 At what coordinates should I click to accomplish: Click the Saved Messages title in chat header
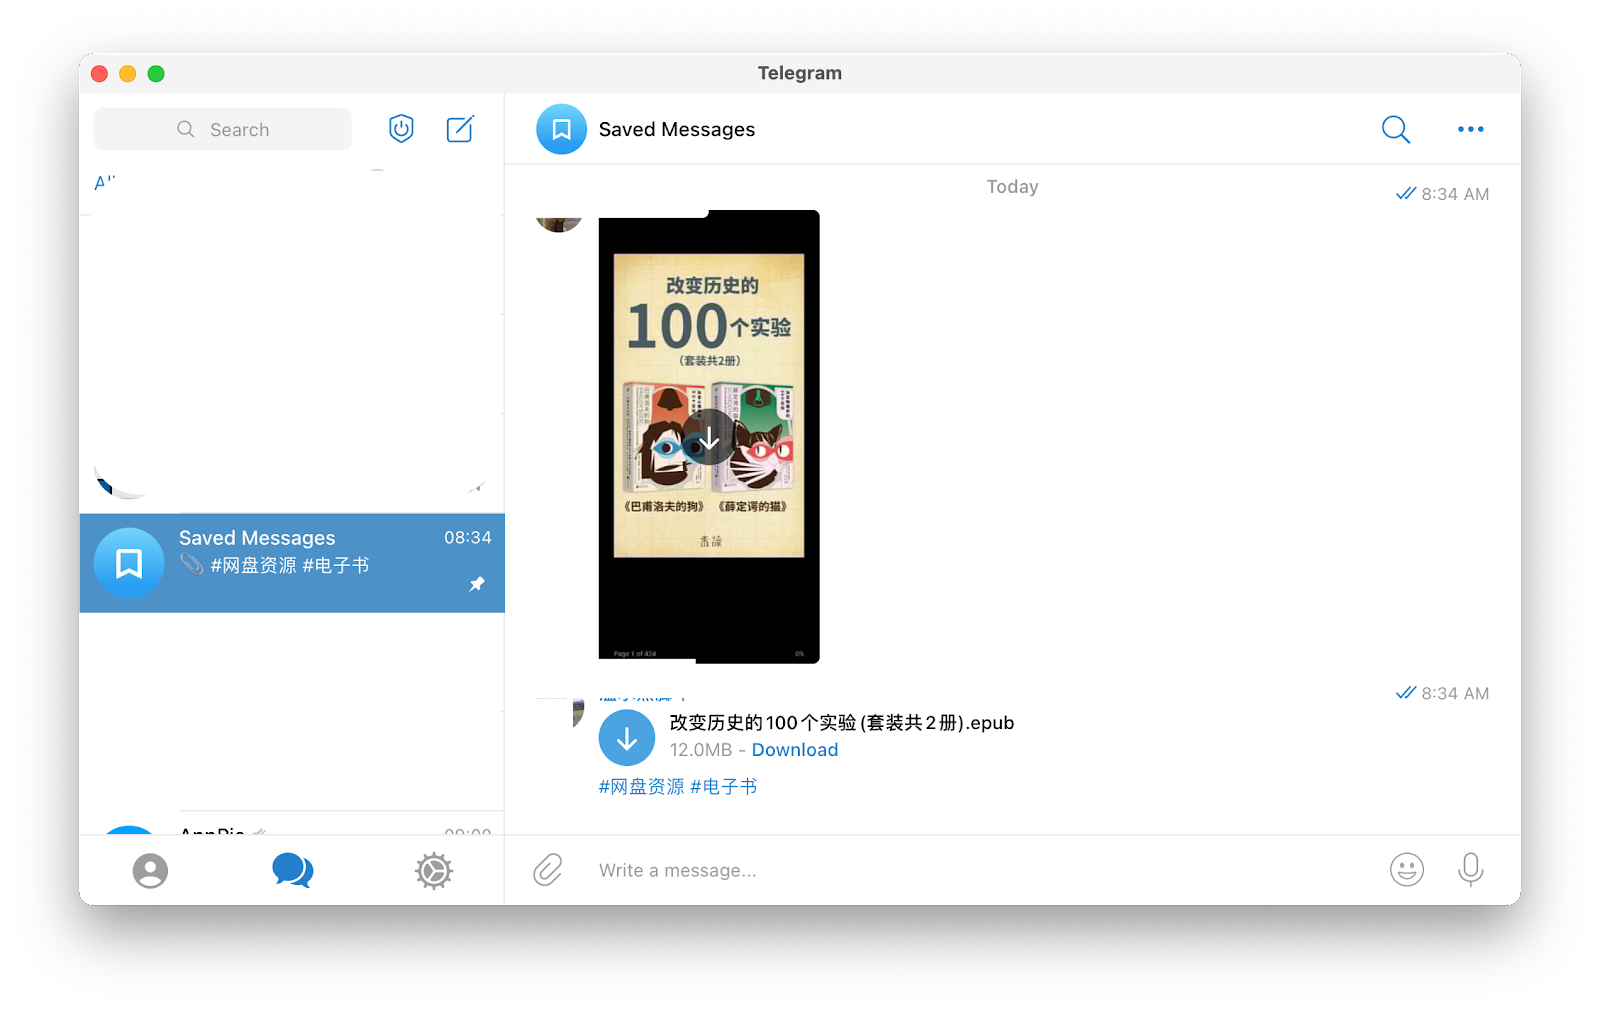(x=677, y=129)
